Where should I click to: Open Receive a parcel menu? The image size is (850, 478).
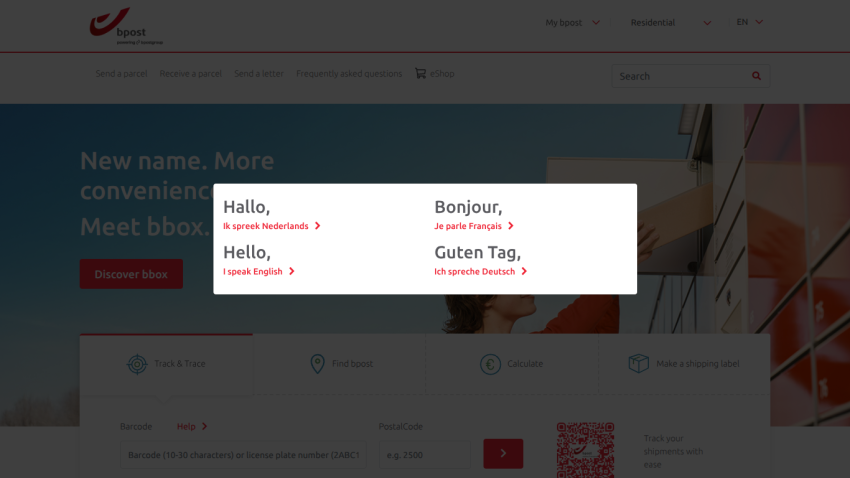pos(190,74)
